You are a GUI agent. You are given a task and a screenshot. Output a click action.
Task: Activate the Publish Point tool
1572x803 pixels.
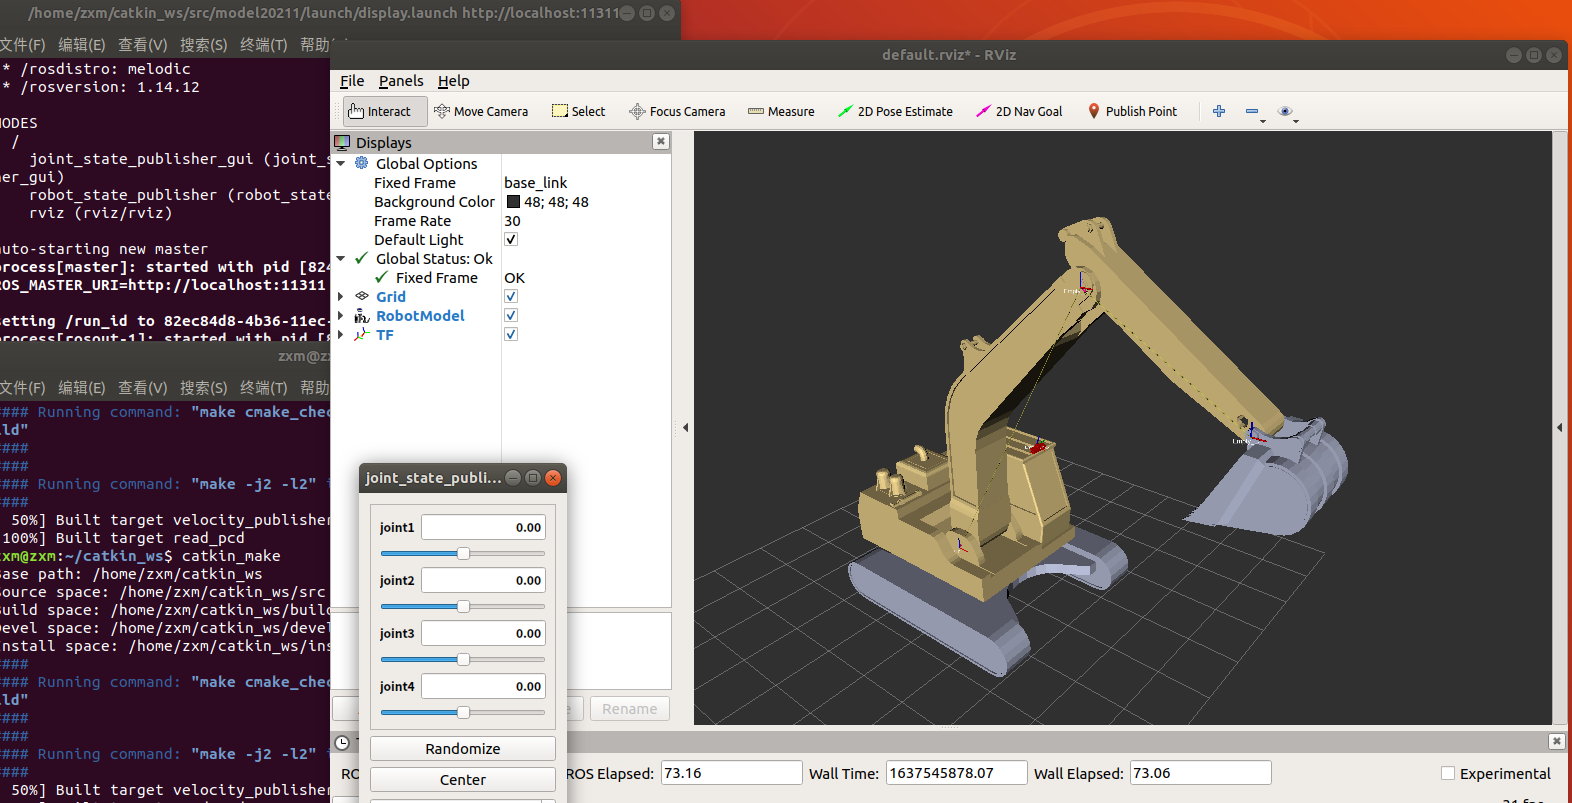[1132, 111]
